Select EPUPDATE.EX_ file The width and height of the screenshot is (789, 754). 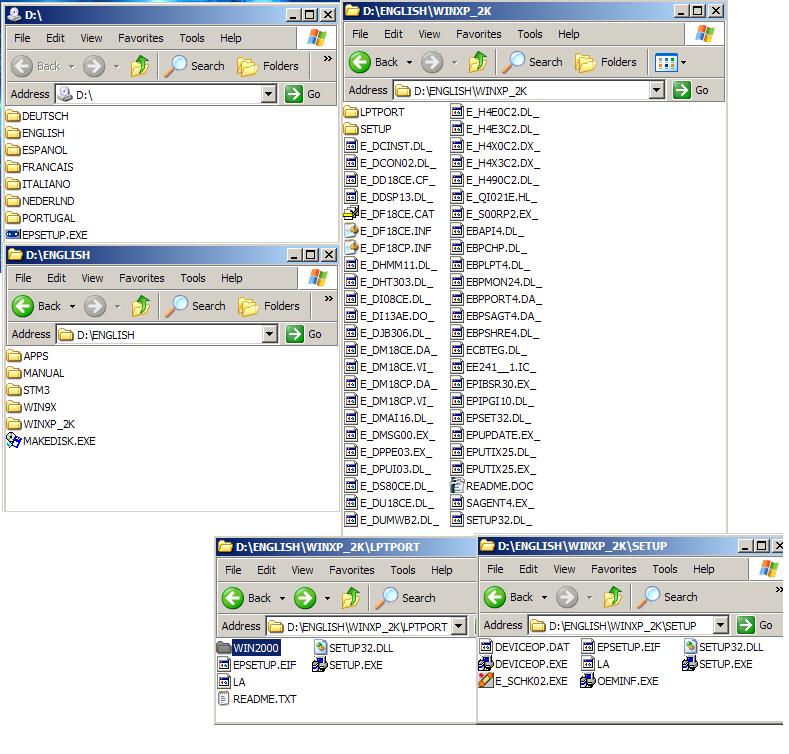point(493,435)
